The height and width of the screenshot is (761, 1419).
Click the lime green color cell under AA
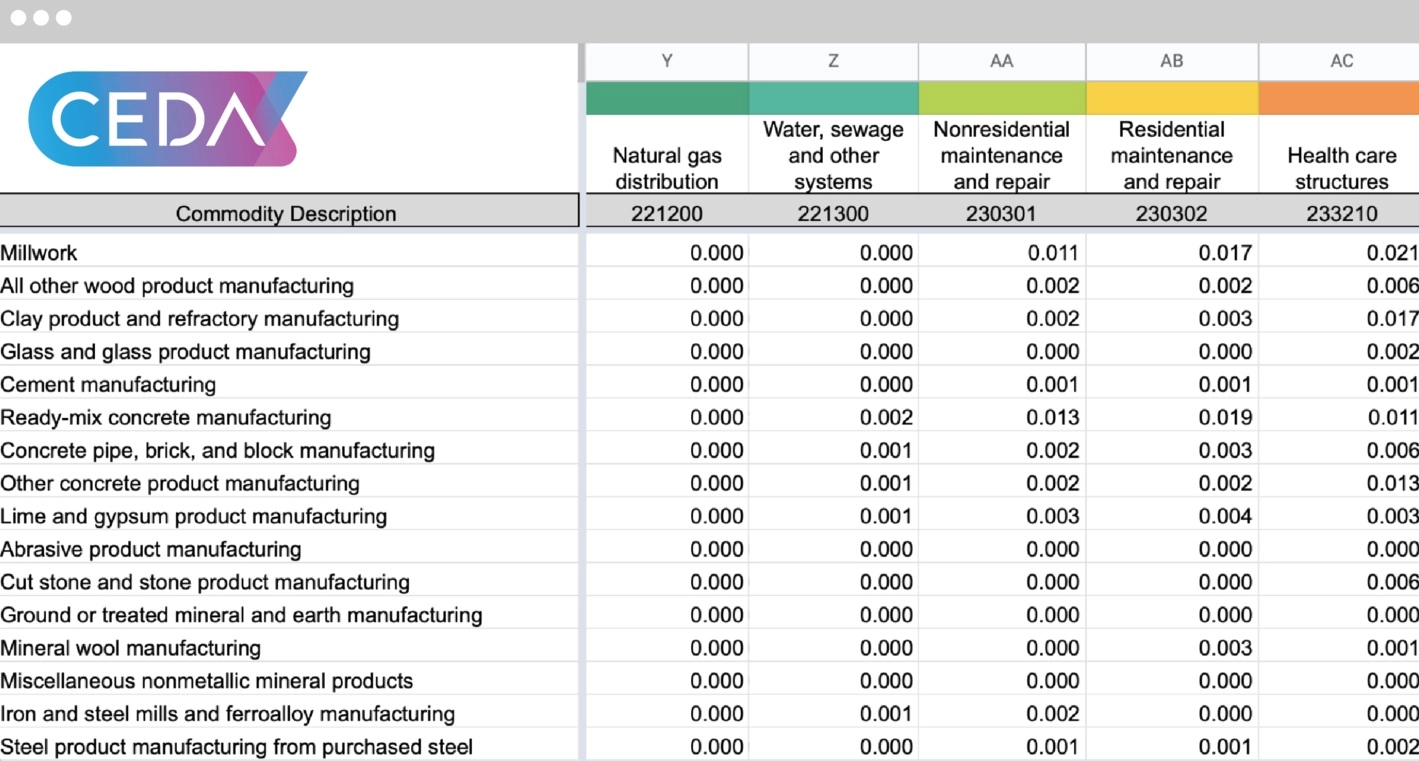(1001, 98)
